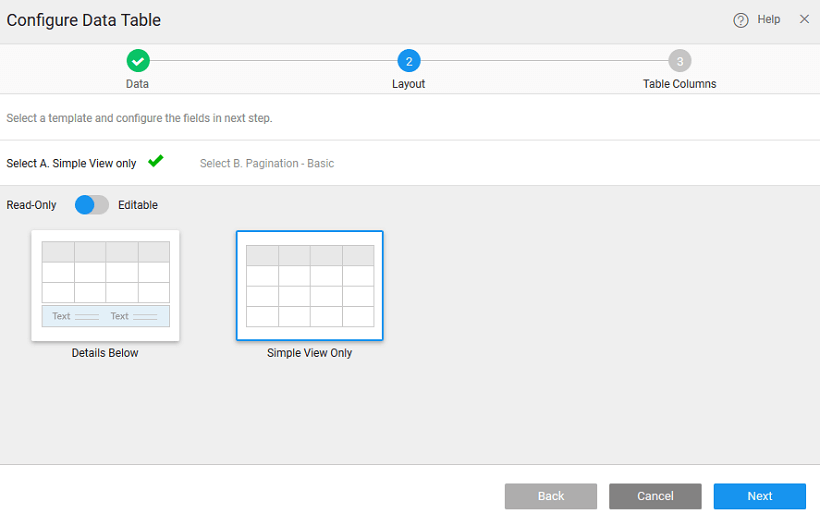Switch to Select B. Pagination - Basic
This screenshot has height=526, width=820.
click(x=267, y=163)
